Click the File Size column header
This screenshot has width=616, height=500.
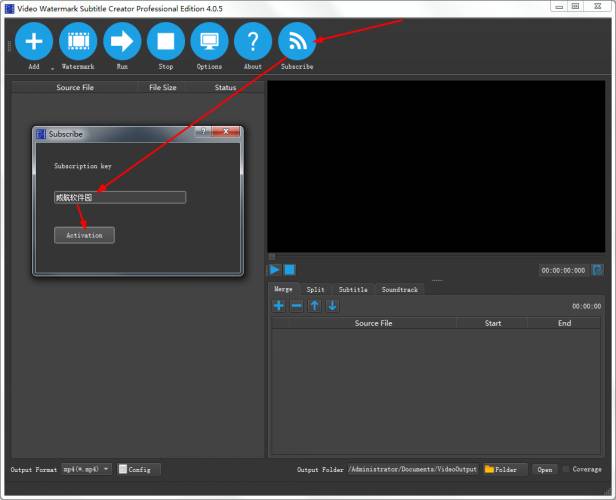pyautogui.click(x=163, y=88)
